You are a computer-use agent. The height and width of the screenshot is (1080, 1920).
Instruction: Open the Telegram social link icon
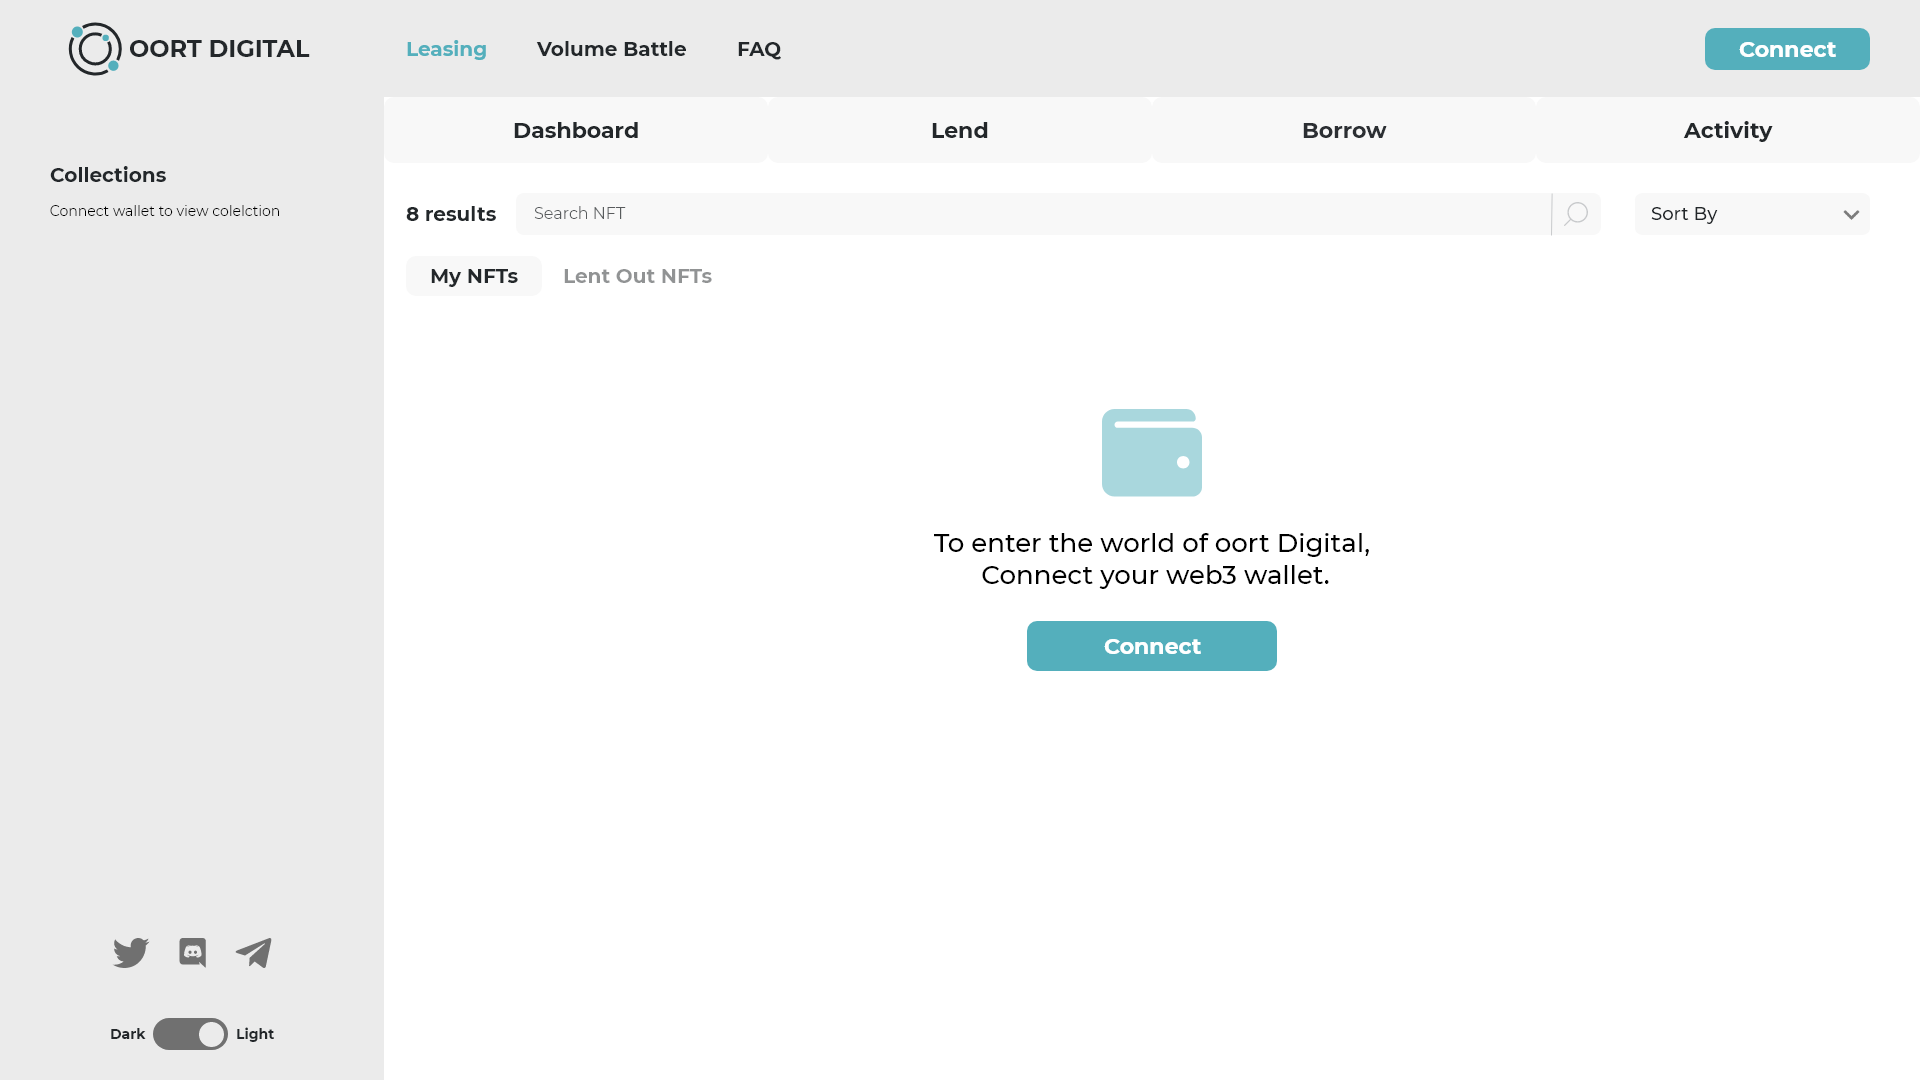click(x=254, y=953)
